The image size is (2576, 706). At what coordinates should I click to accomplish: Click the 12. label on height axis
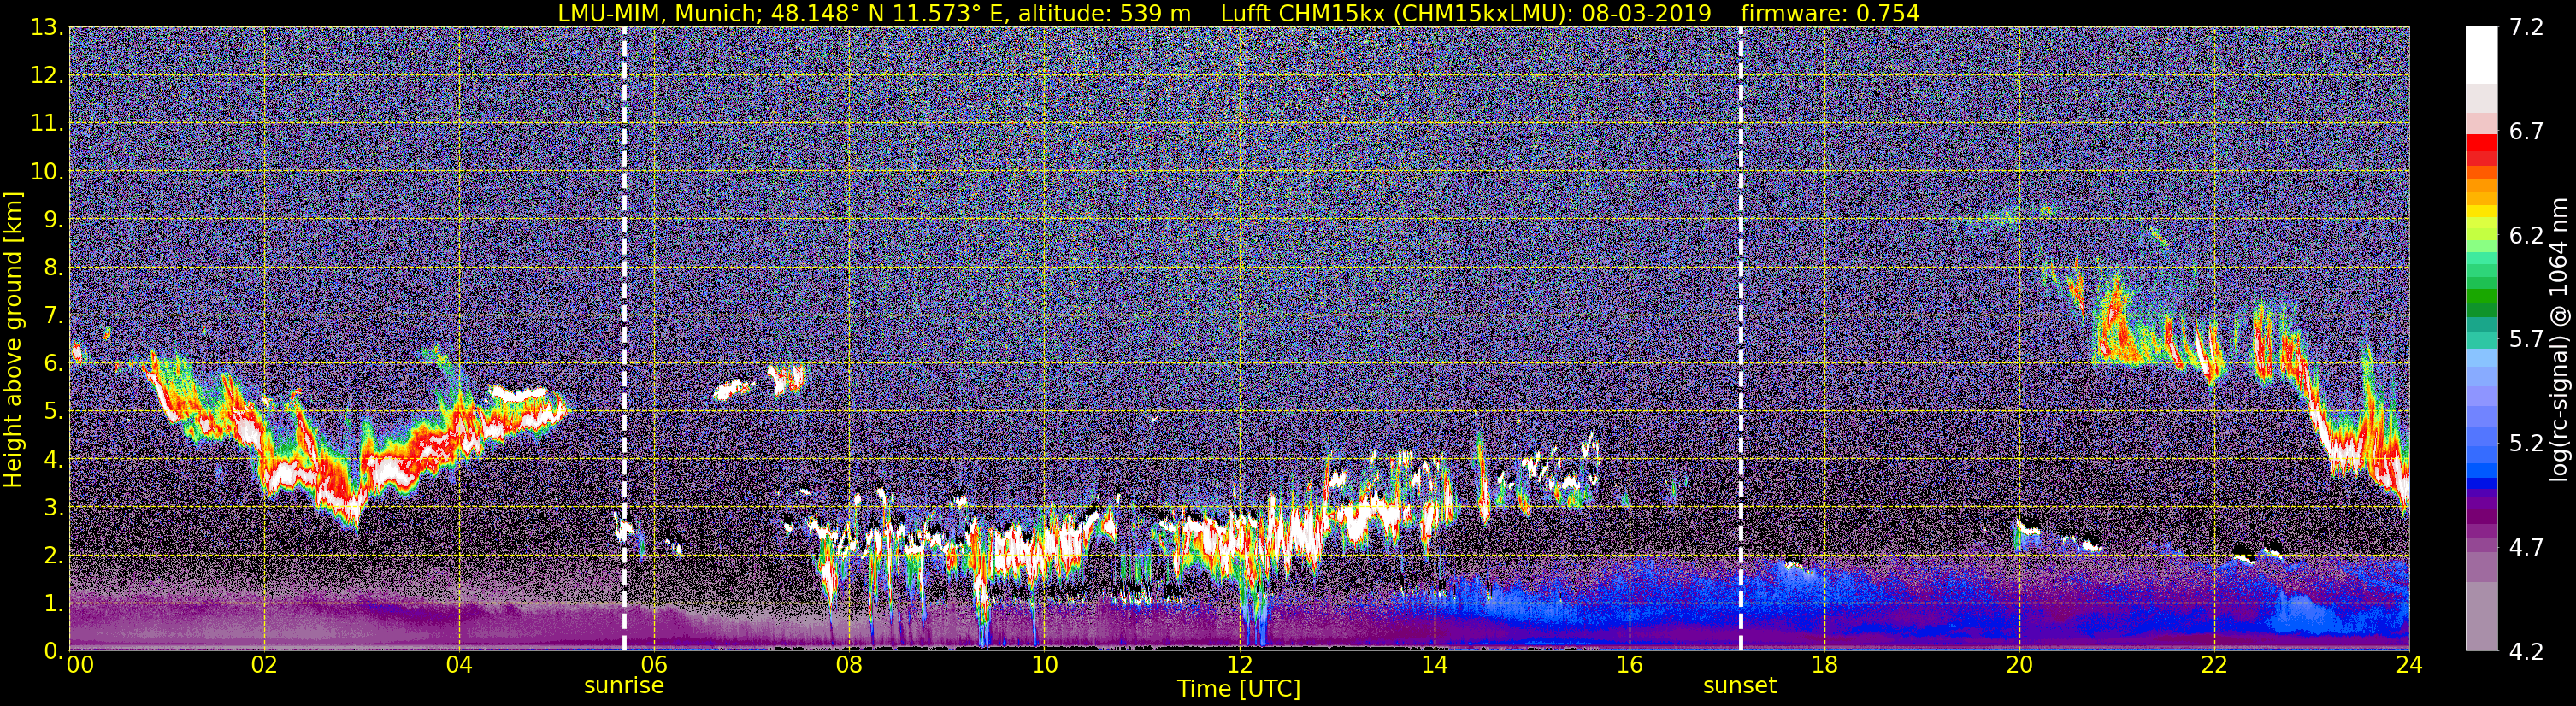[47, 76]
